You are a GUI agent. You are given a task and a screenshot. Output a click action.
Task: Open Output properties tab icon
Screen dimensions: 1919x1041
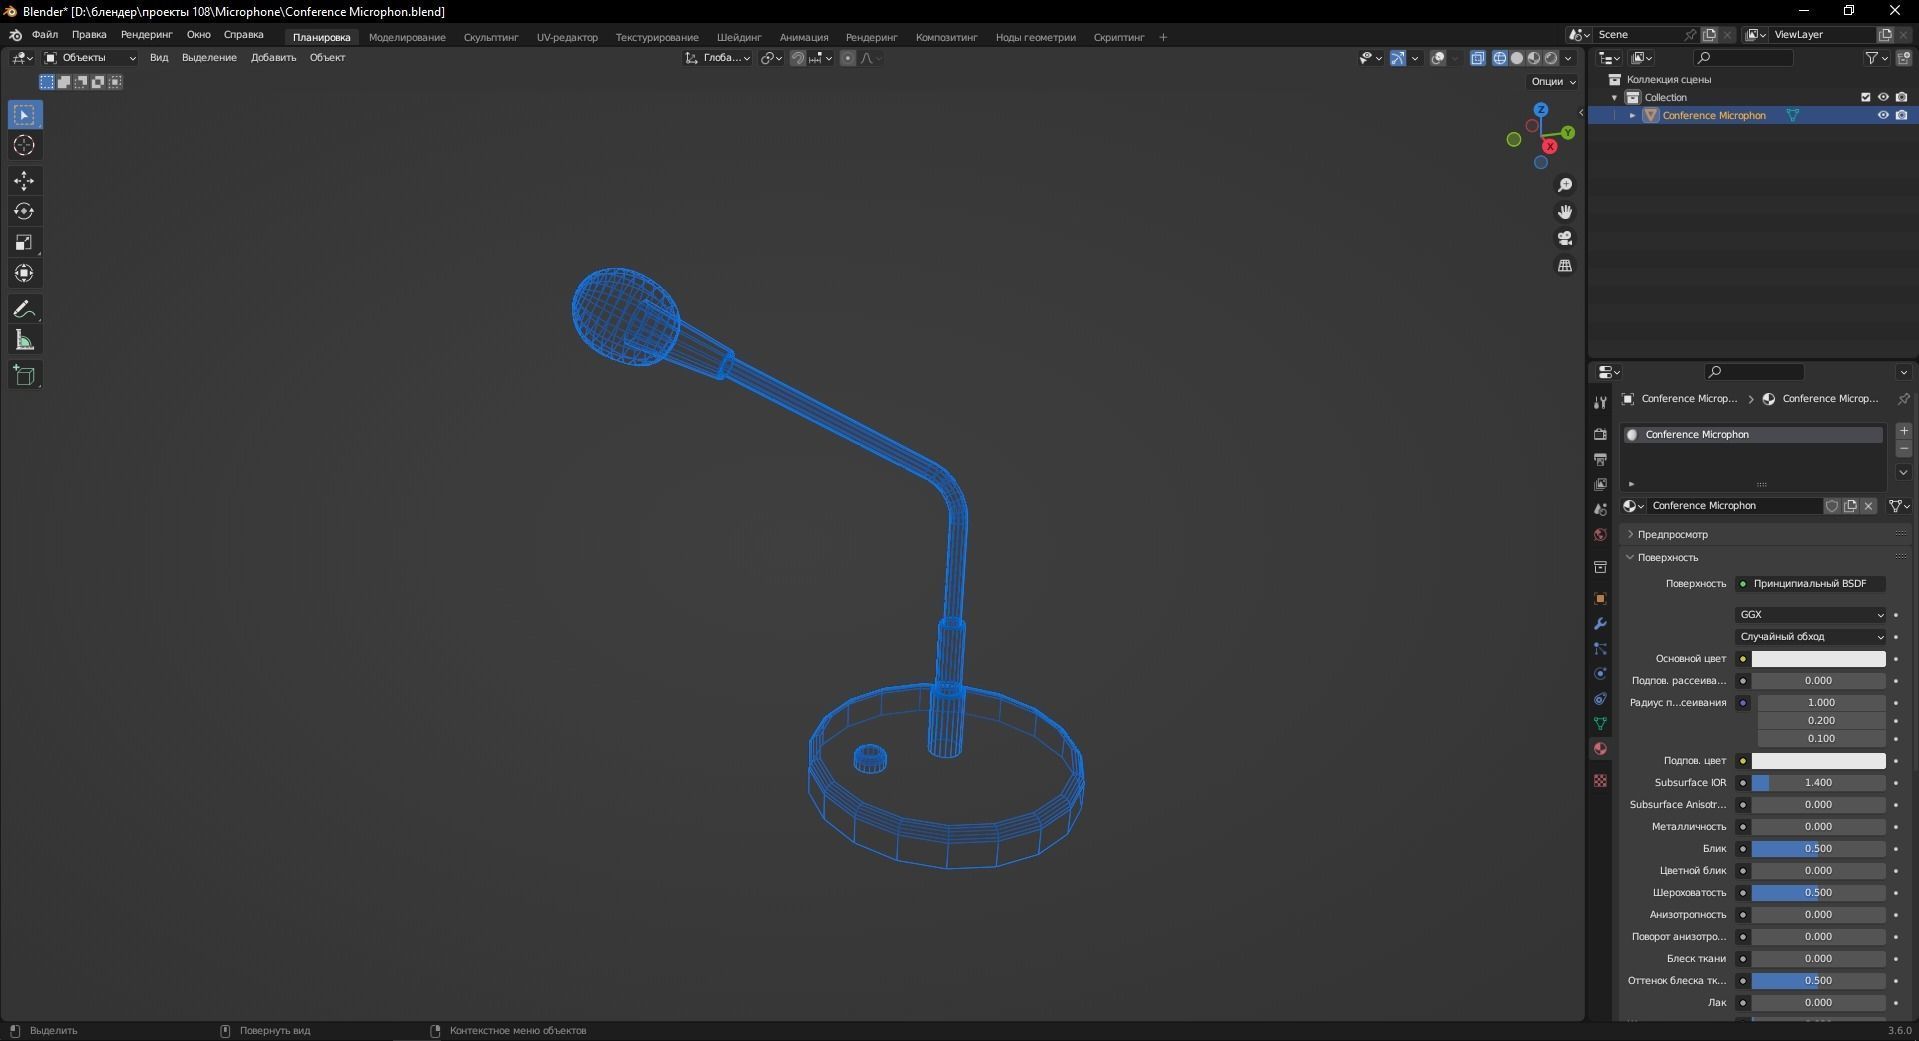(1600, 460)
